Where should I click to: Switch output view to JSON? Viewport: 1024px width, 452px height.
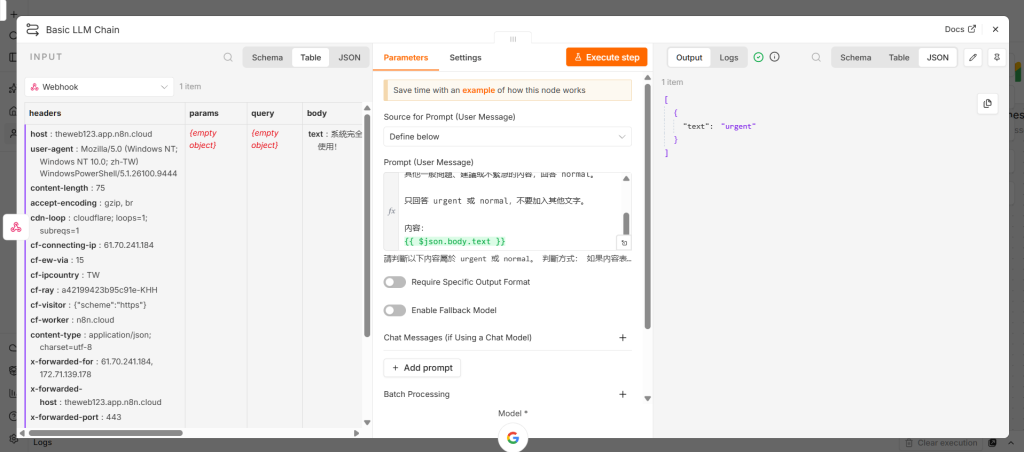coord(938,57)
